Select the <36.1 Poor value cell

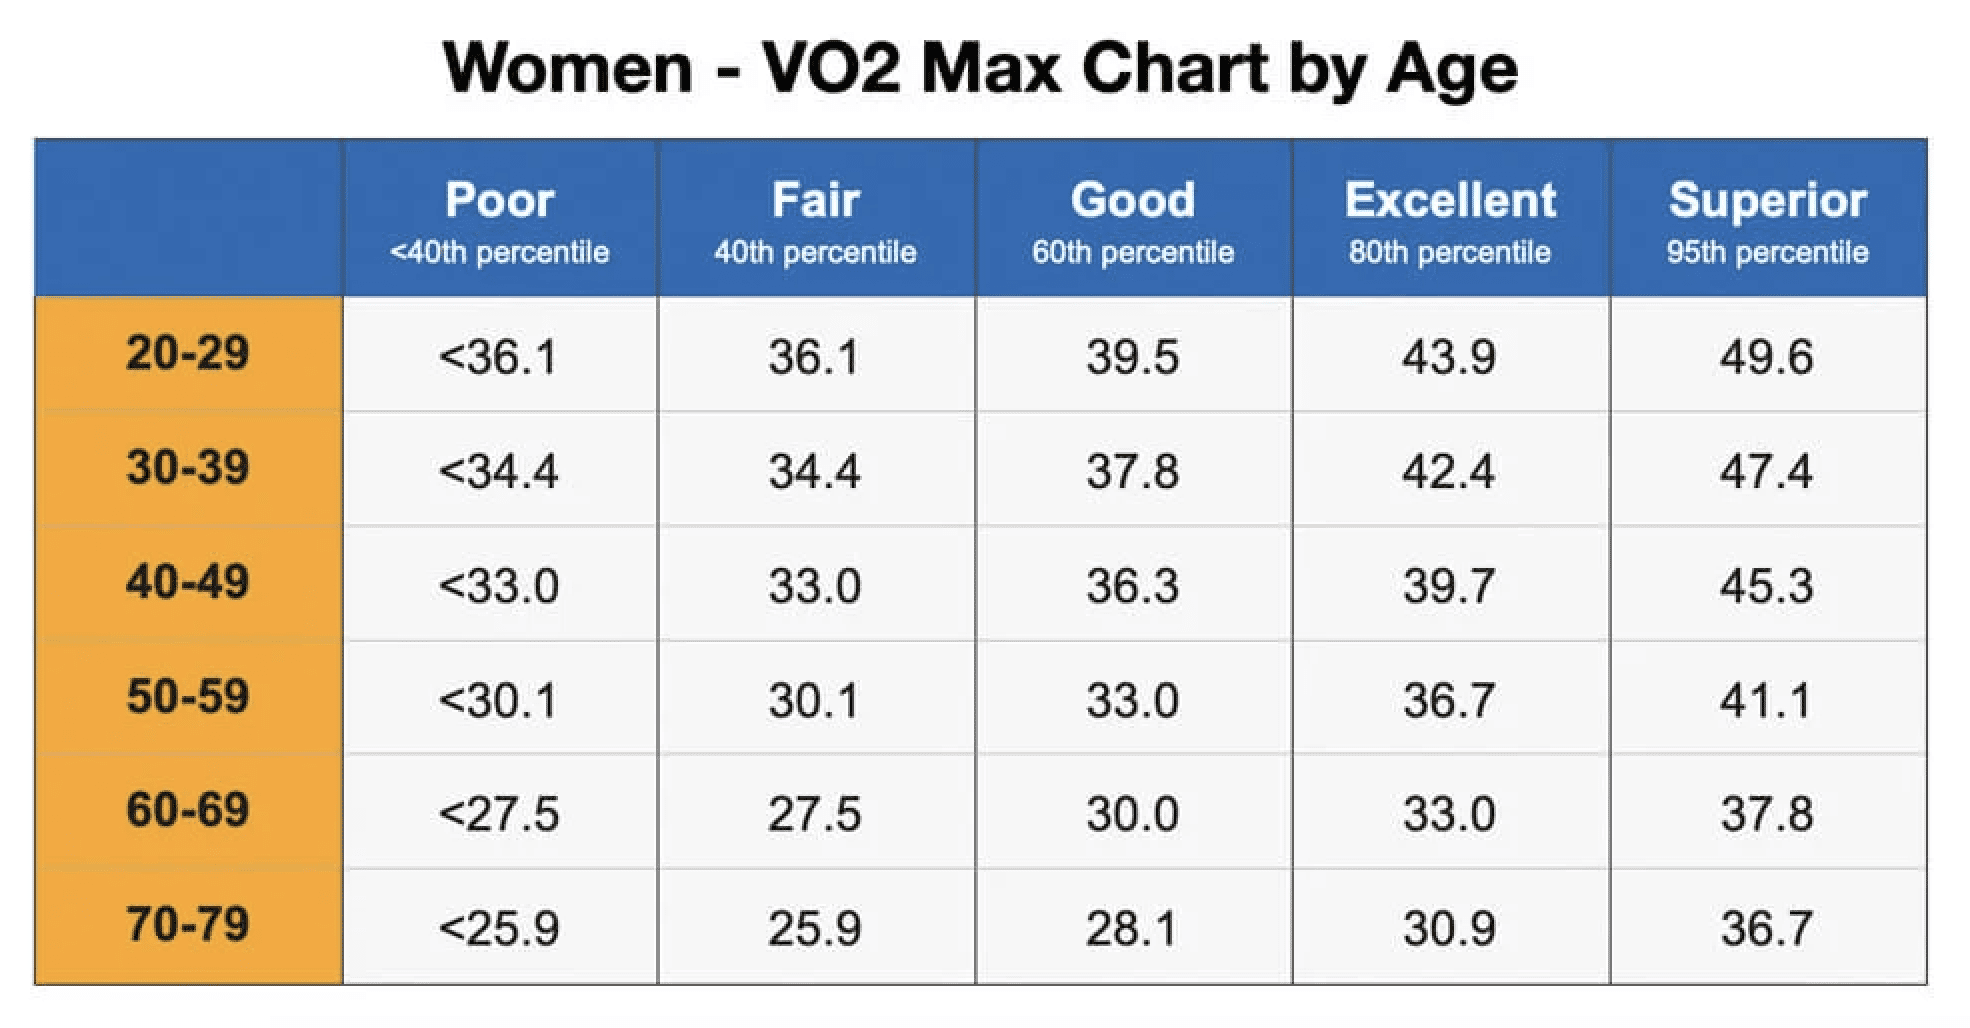point(498,357)
